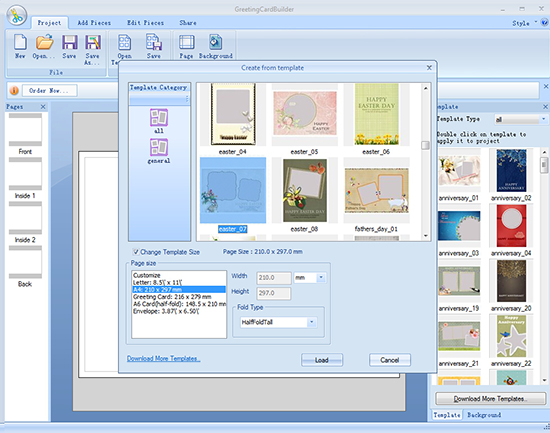This screenshot has height=433, width=550.
Task: Open the application scissors menu button
Action: [16, 15]
